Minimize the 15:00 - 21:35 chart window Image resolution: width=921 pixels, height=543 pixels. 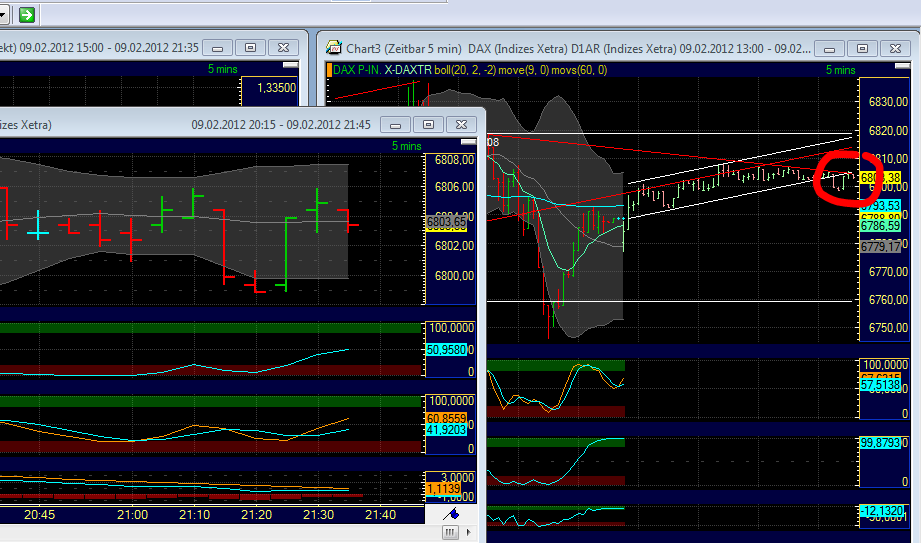220,47
